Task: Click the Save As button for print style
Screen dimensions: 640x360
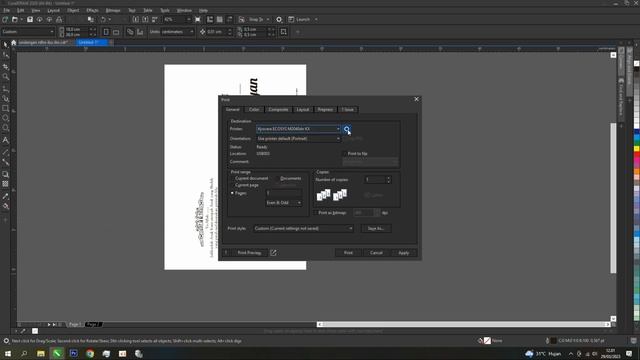Action: pyautogui.click(x=376, y=229)
